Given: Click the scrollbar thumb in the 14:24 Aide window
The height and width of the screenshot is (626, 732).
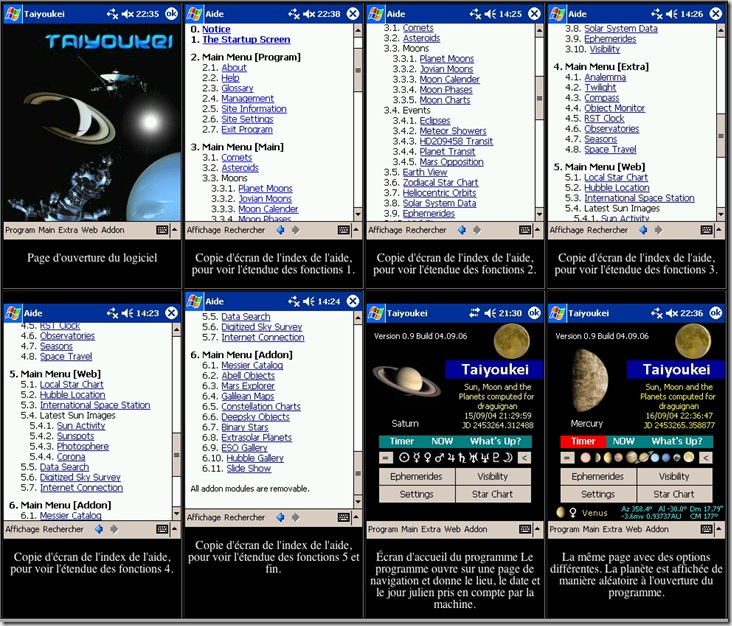Looking at the screenshot, I should (358, 473).
